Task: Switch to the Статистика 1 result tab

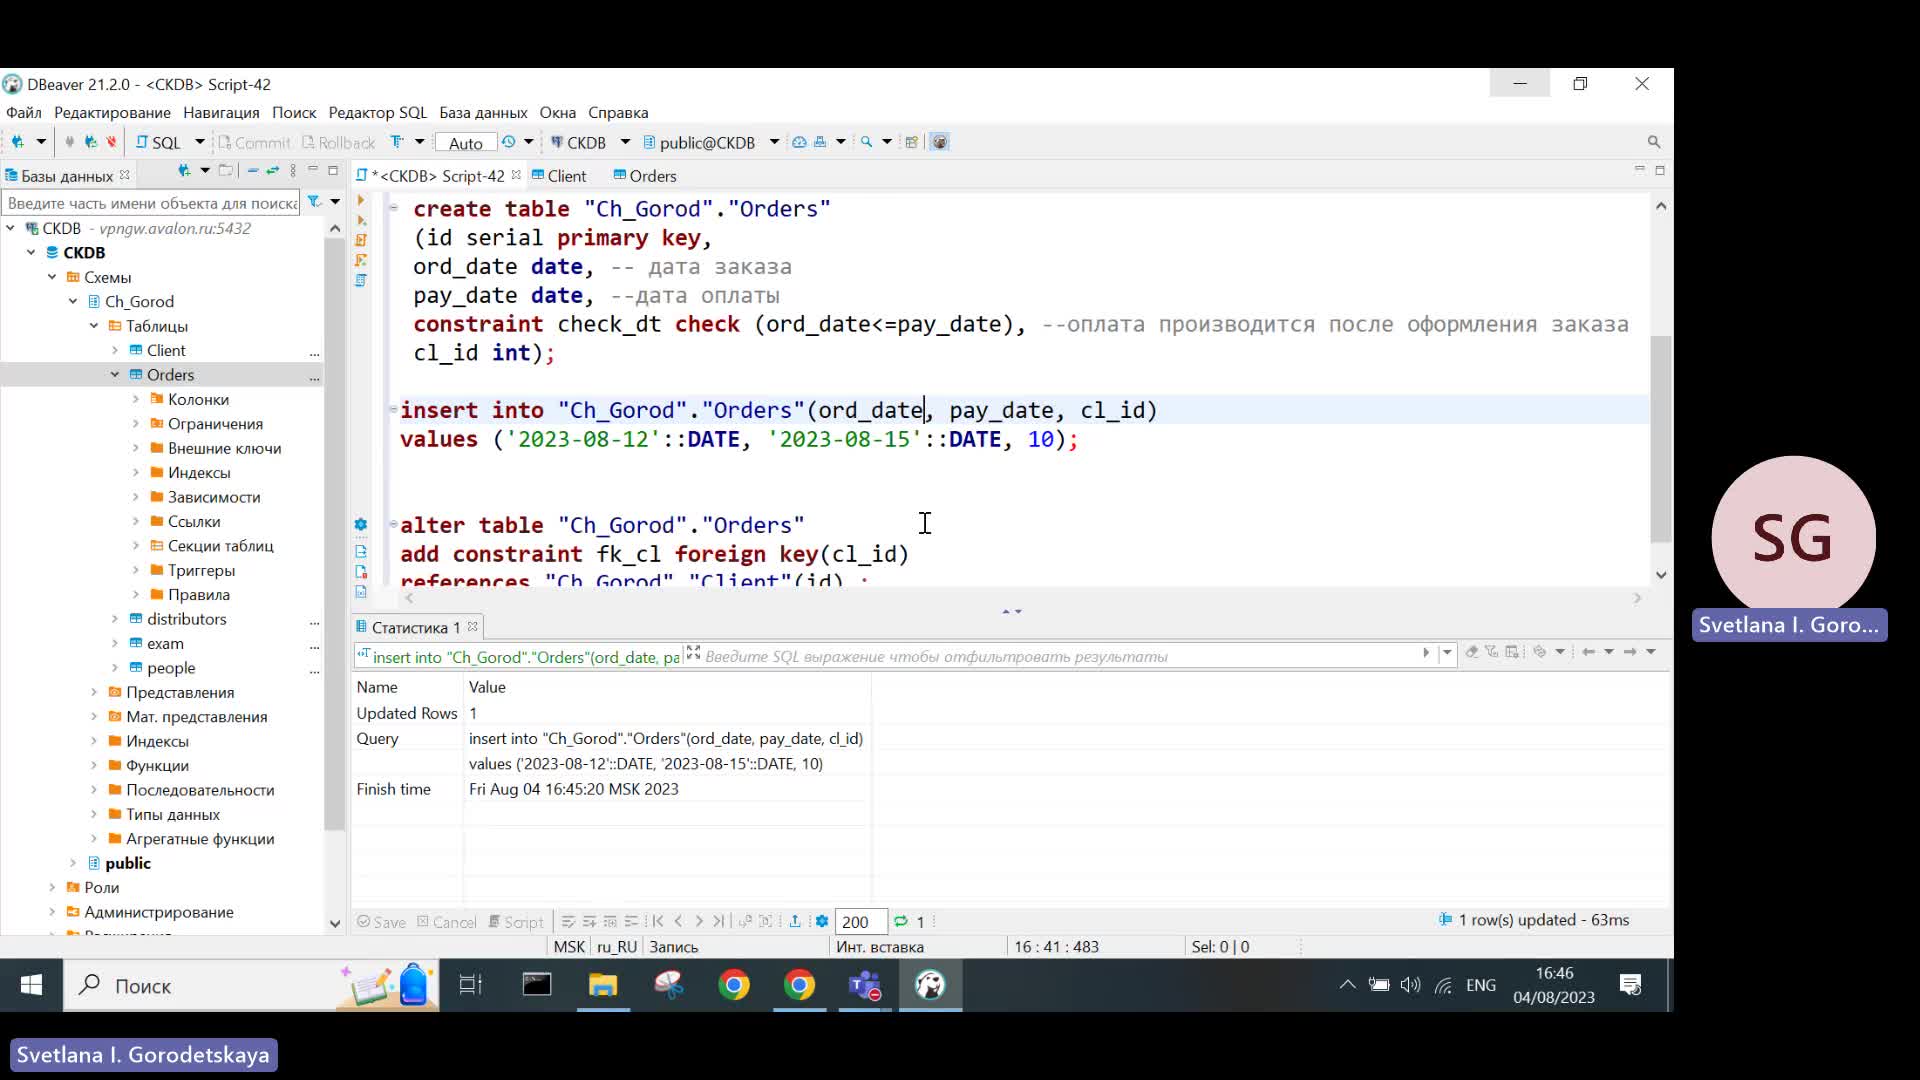Action: pyautogui.click(x=415, y=627)
